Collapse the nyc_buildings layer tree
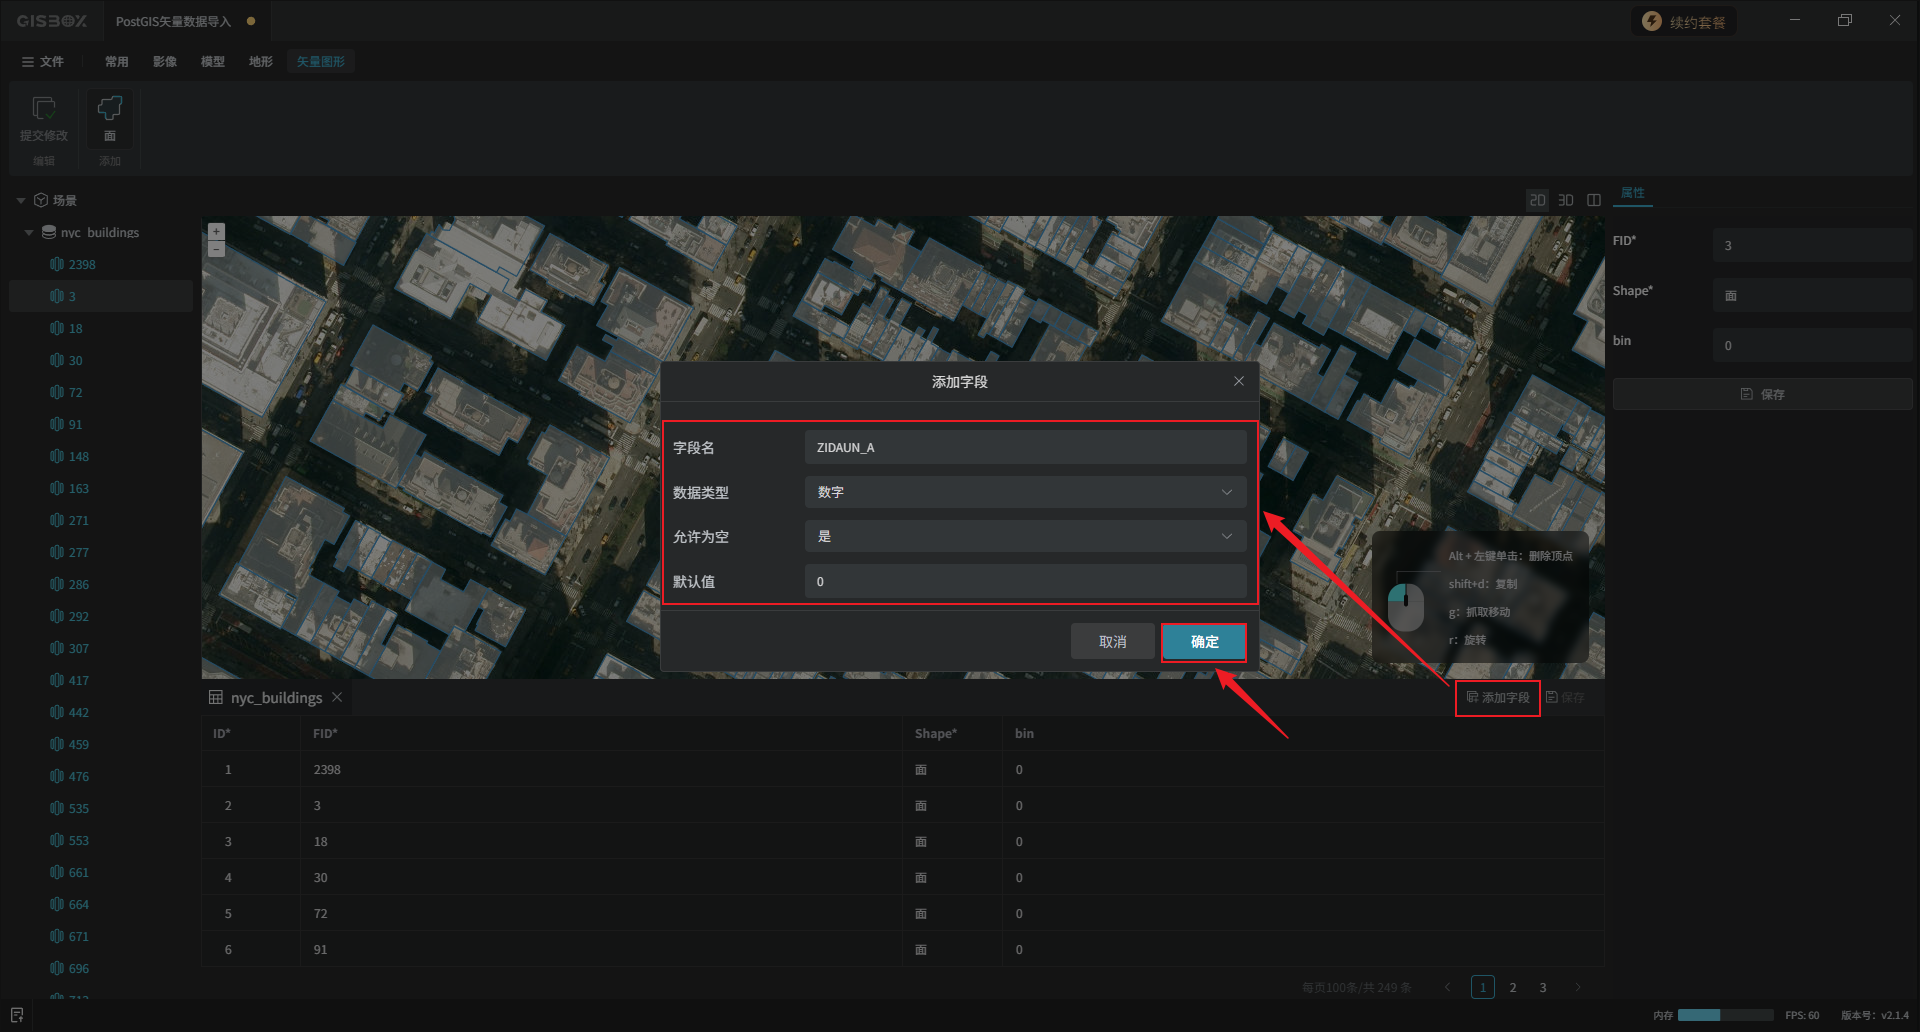The width and height of the screenshot is (1920, 1032). tap(29, 233)
